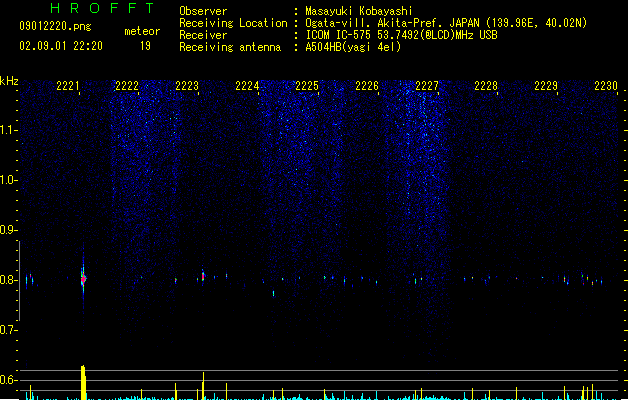The image size is (629, 400).
Task: Click the 2223 time marker
Action: point(187,86)
